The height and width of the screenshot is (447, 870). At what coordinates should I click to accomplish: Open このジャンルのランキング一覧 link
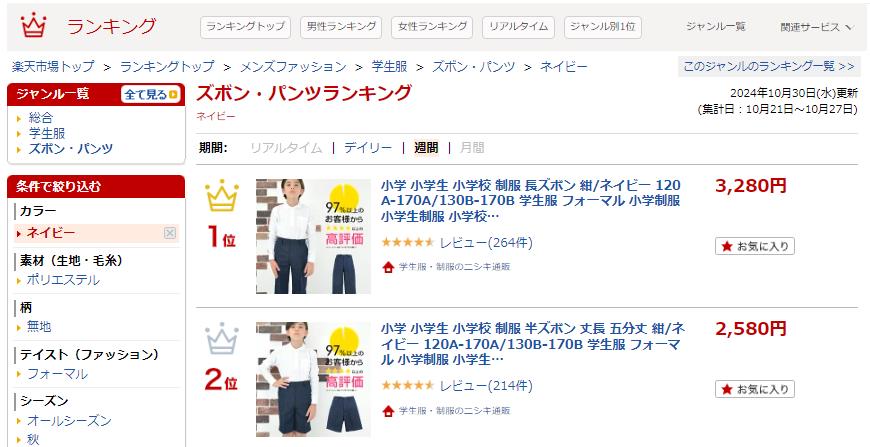coord(769,67)
